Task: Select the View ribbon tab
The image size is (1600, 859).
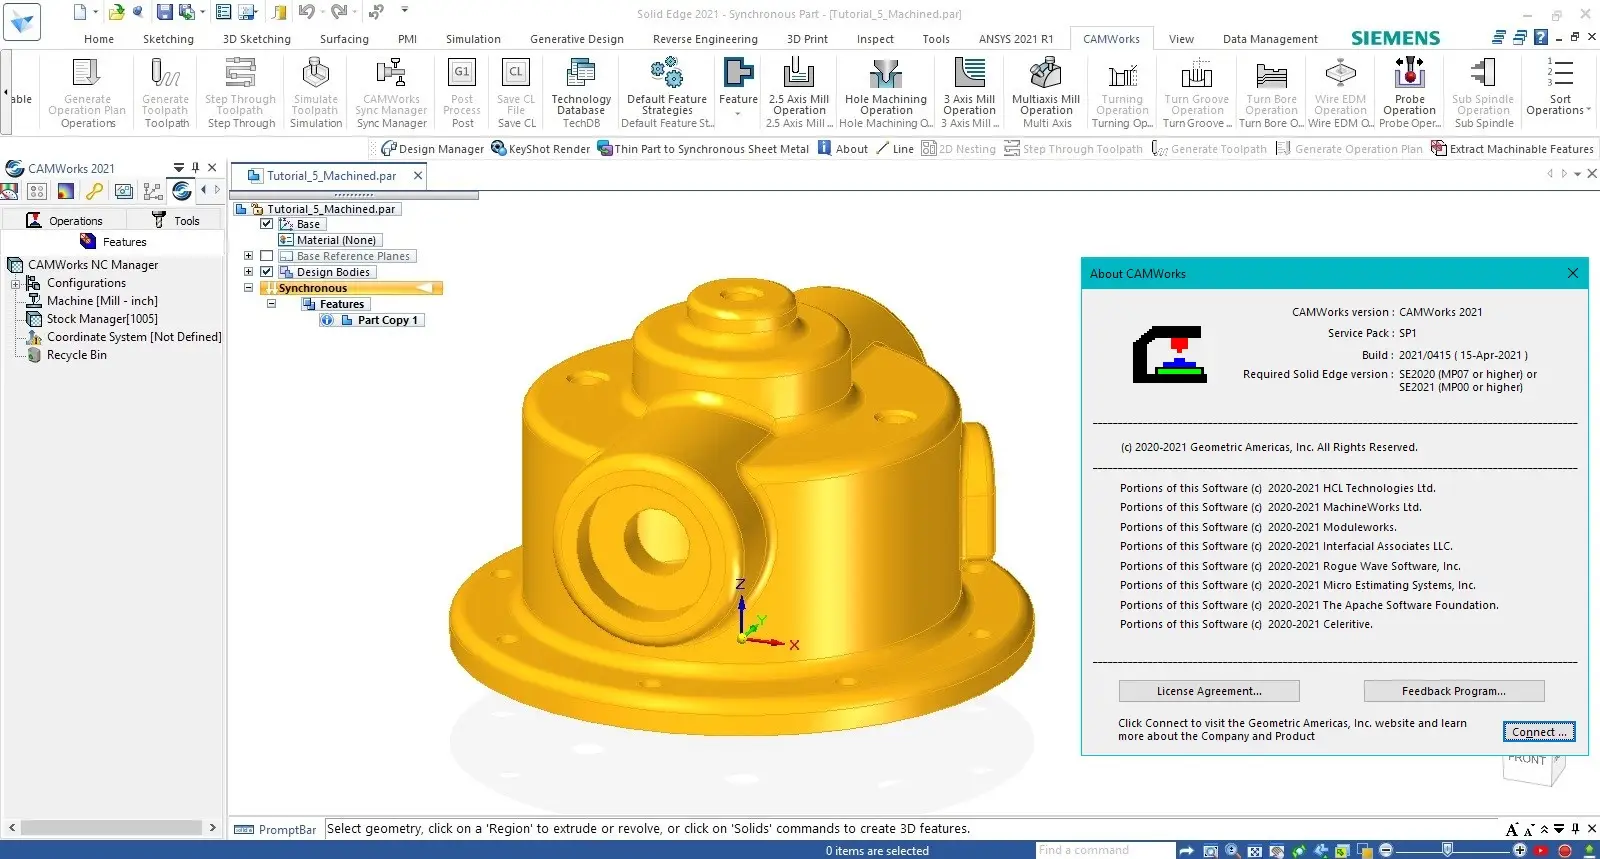Action: [x=1181, y=39]
